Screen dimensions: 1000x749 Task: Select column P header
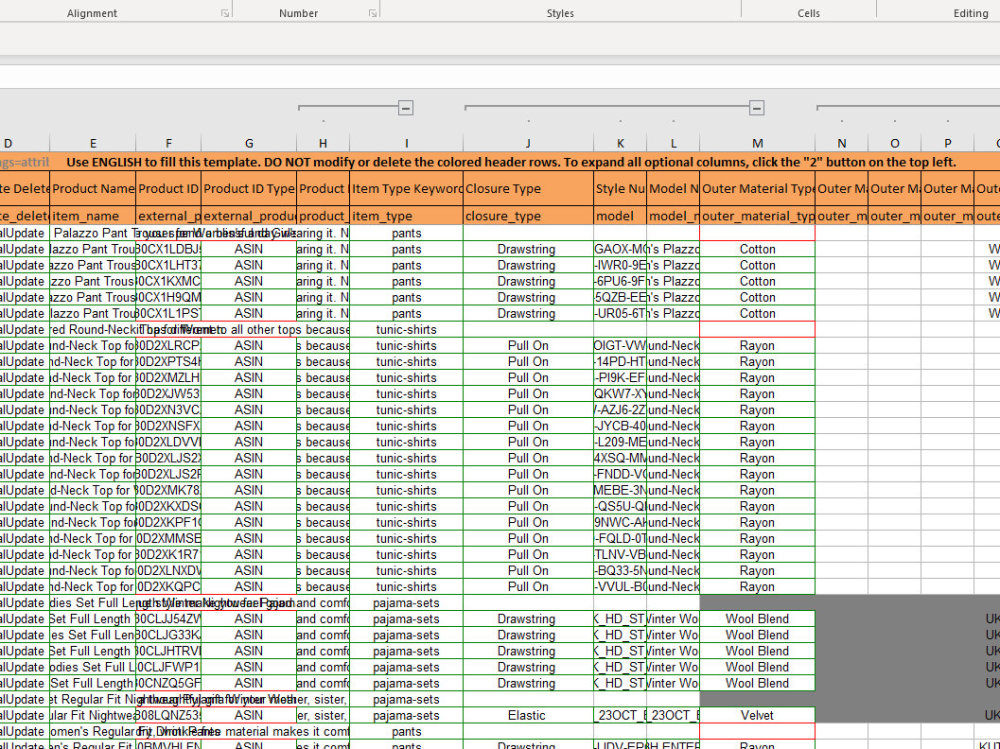[x=947, y=144]
